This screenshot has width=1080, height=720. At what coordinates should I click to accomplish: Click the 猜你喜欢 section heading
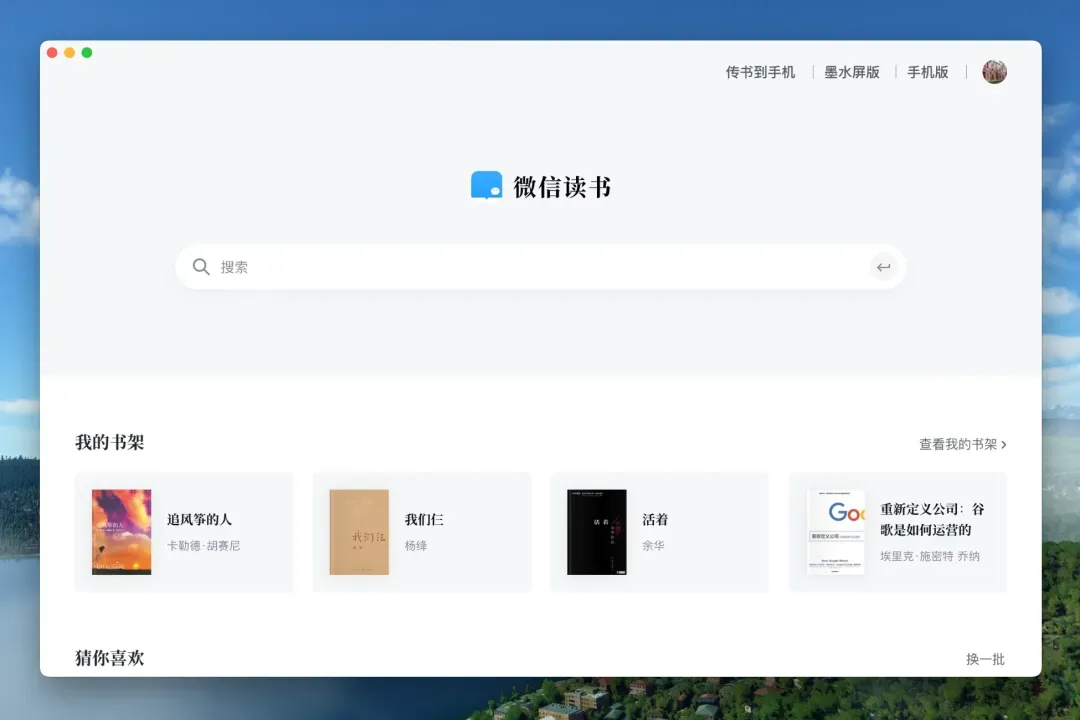(110, 658)
